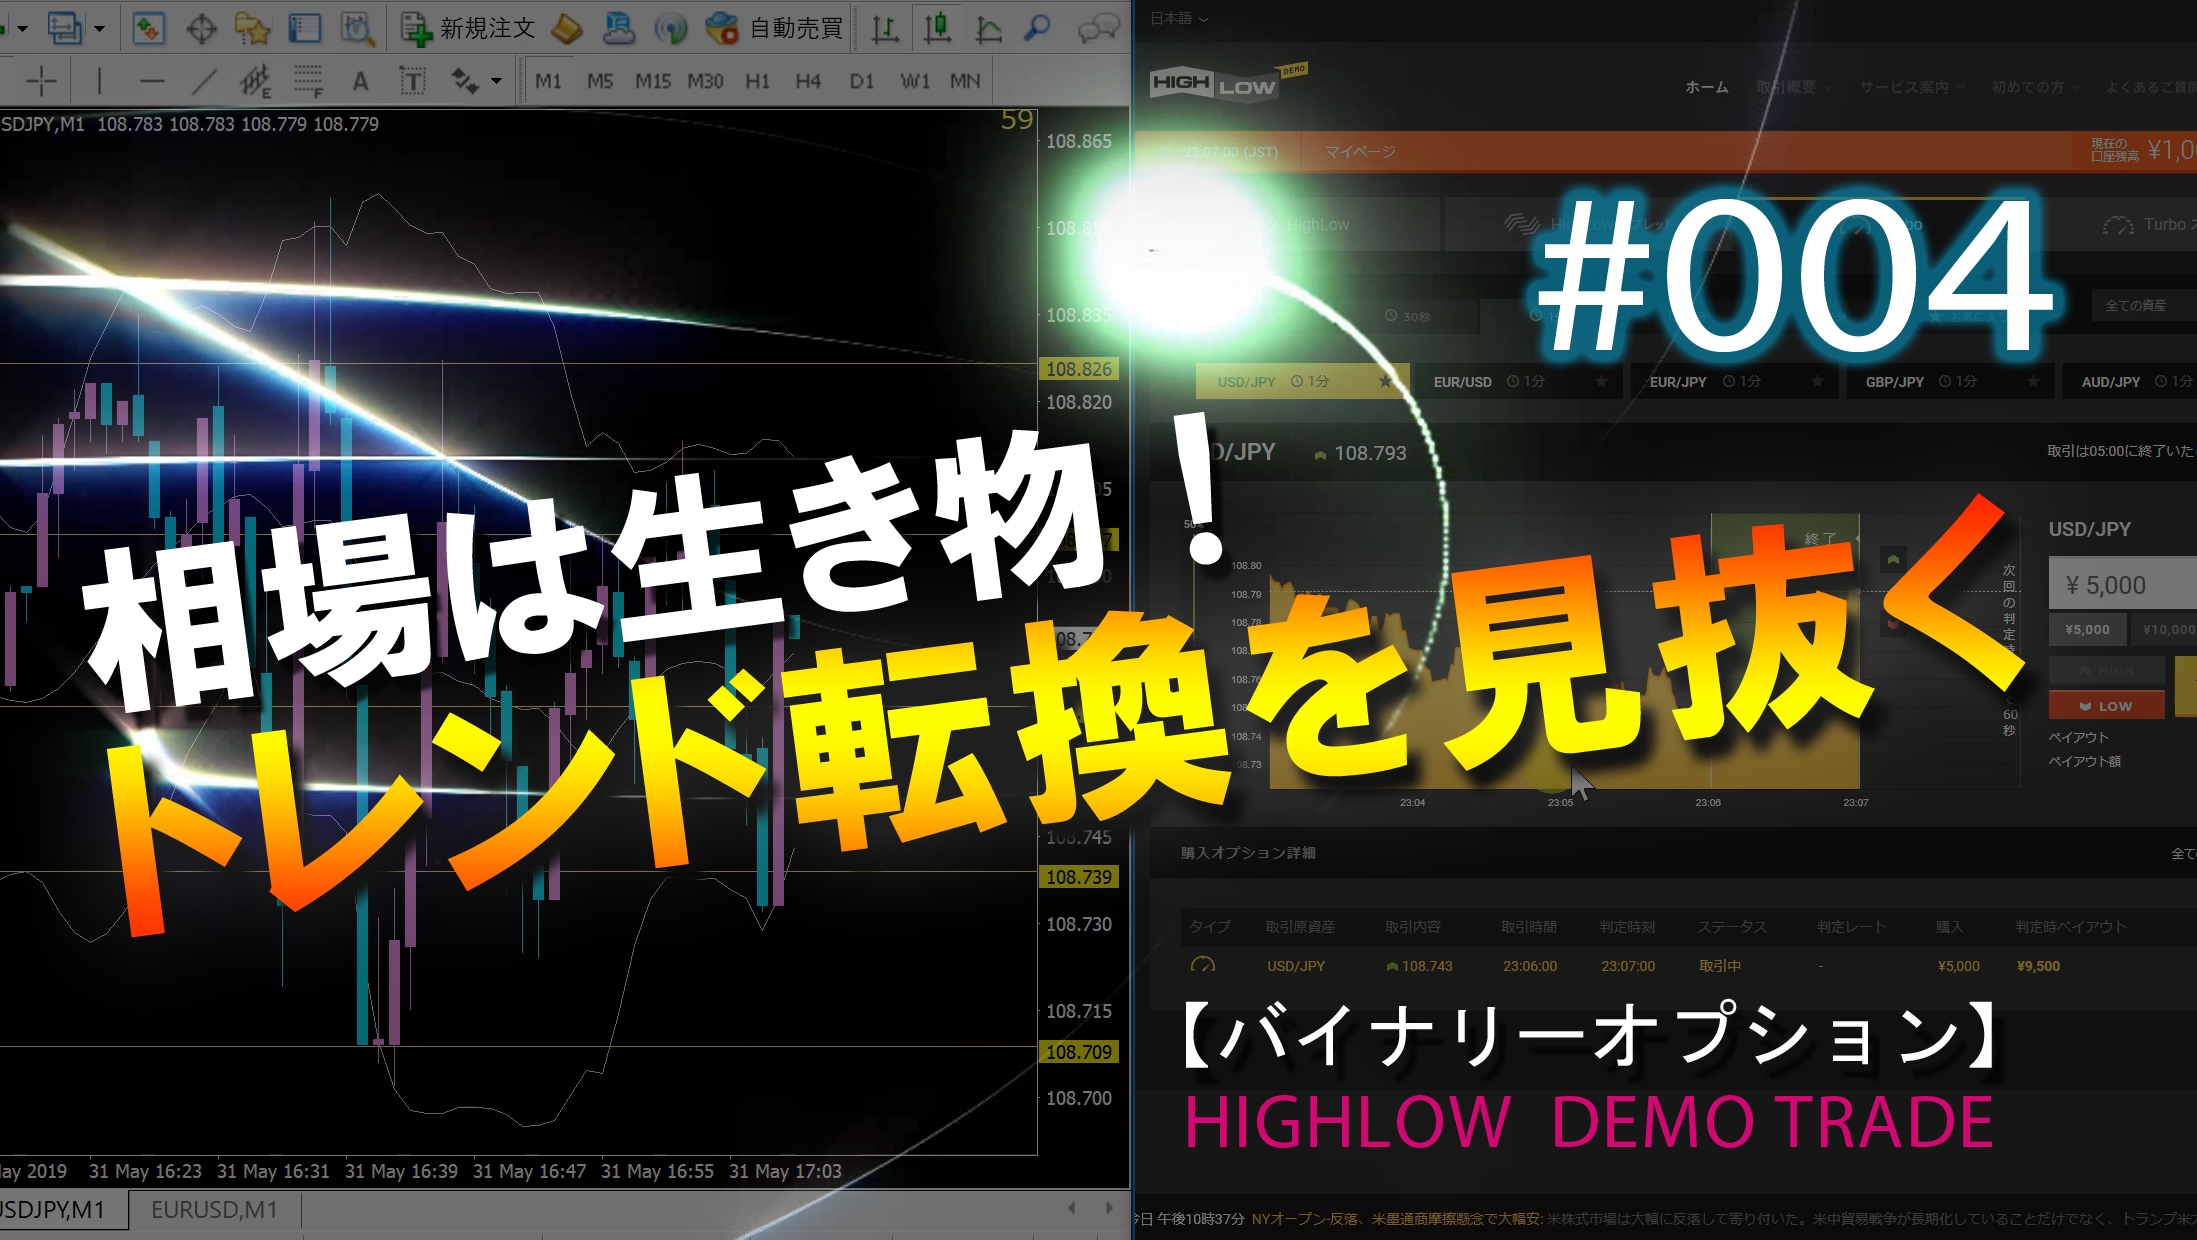
Task: Click the HighLow demo logo
Action: click(x=1227, y=82)
